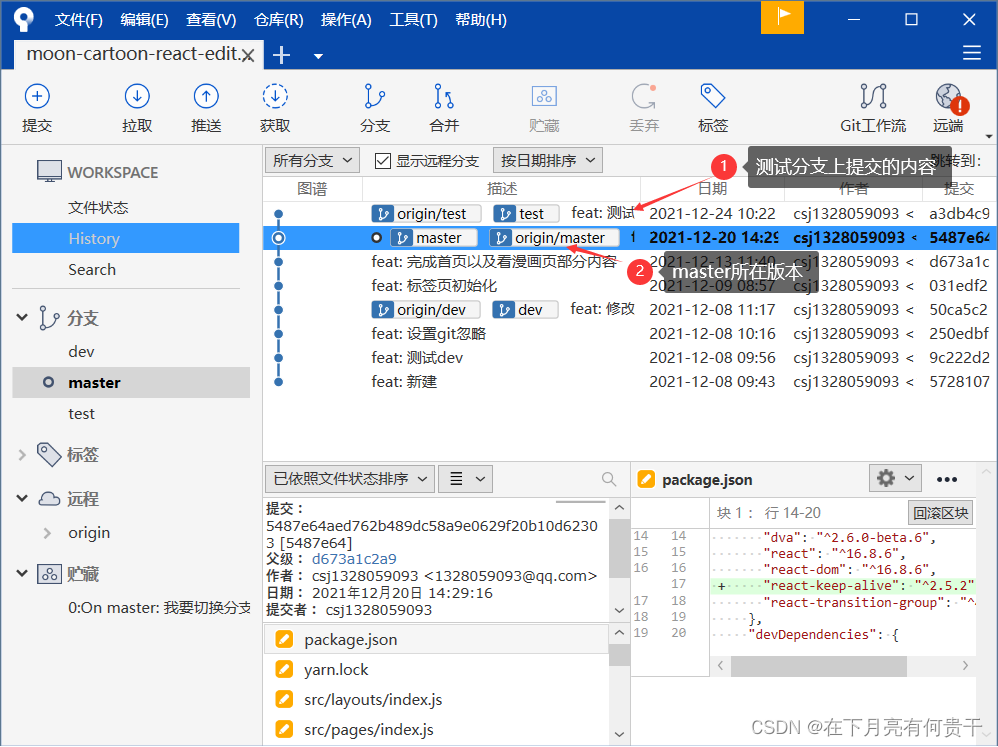Expand the origin remote node
This screenshot has height=747, width=998.
point(47,533)
